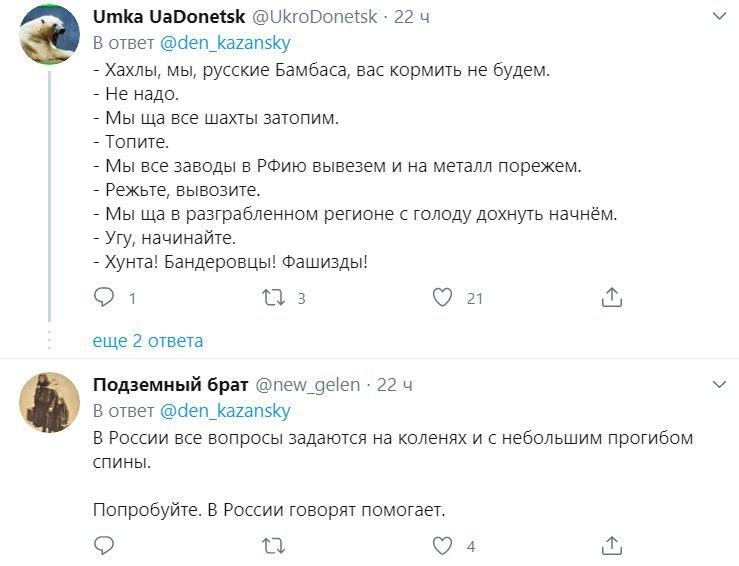Reply to Подземный брат's tweet
739x566 pixels.
(104, 545)
